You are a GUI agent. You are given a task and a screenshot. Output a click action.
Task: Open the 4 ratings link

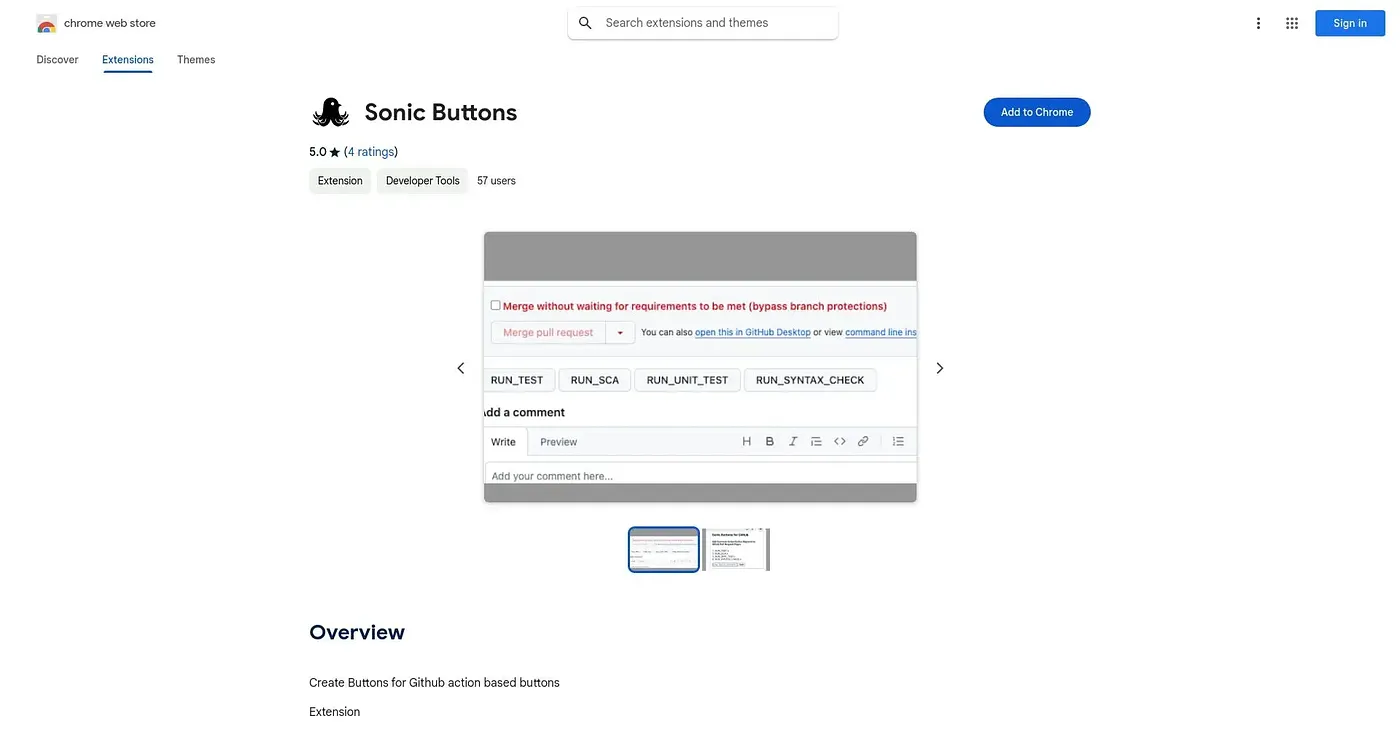pyautogui.click(x=370, y=152)
